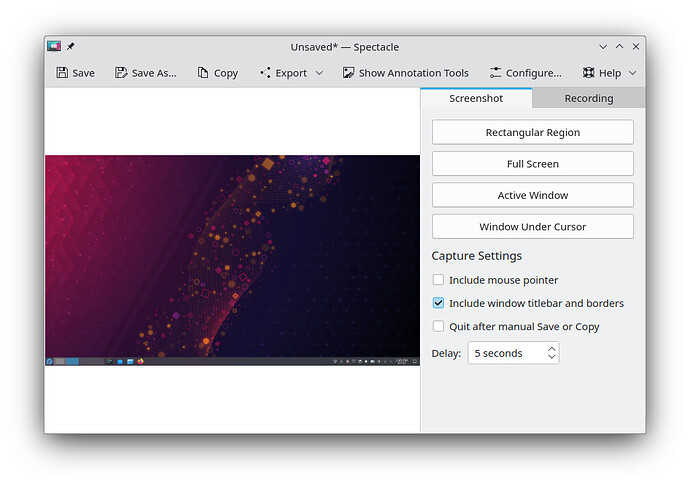Click the Copy icon in toolbar
690x486 pixels.
coord(203,73)
